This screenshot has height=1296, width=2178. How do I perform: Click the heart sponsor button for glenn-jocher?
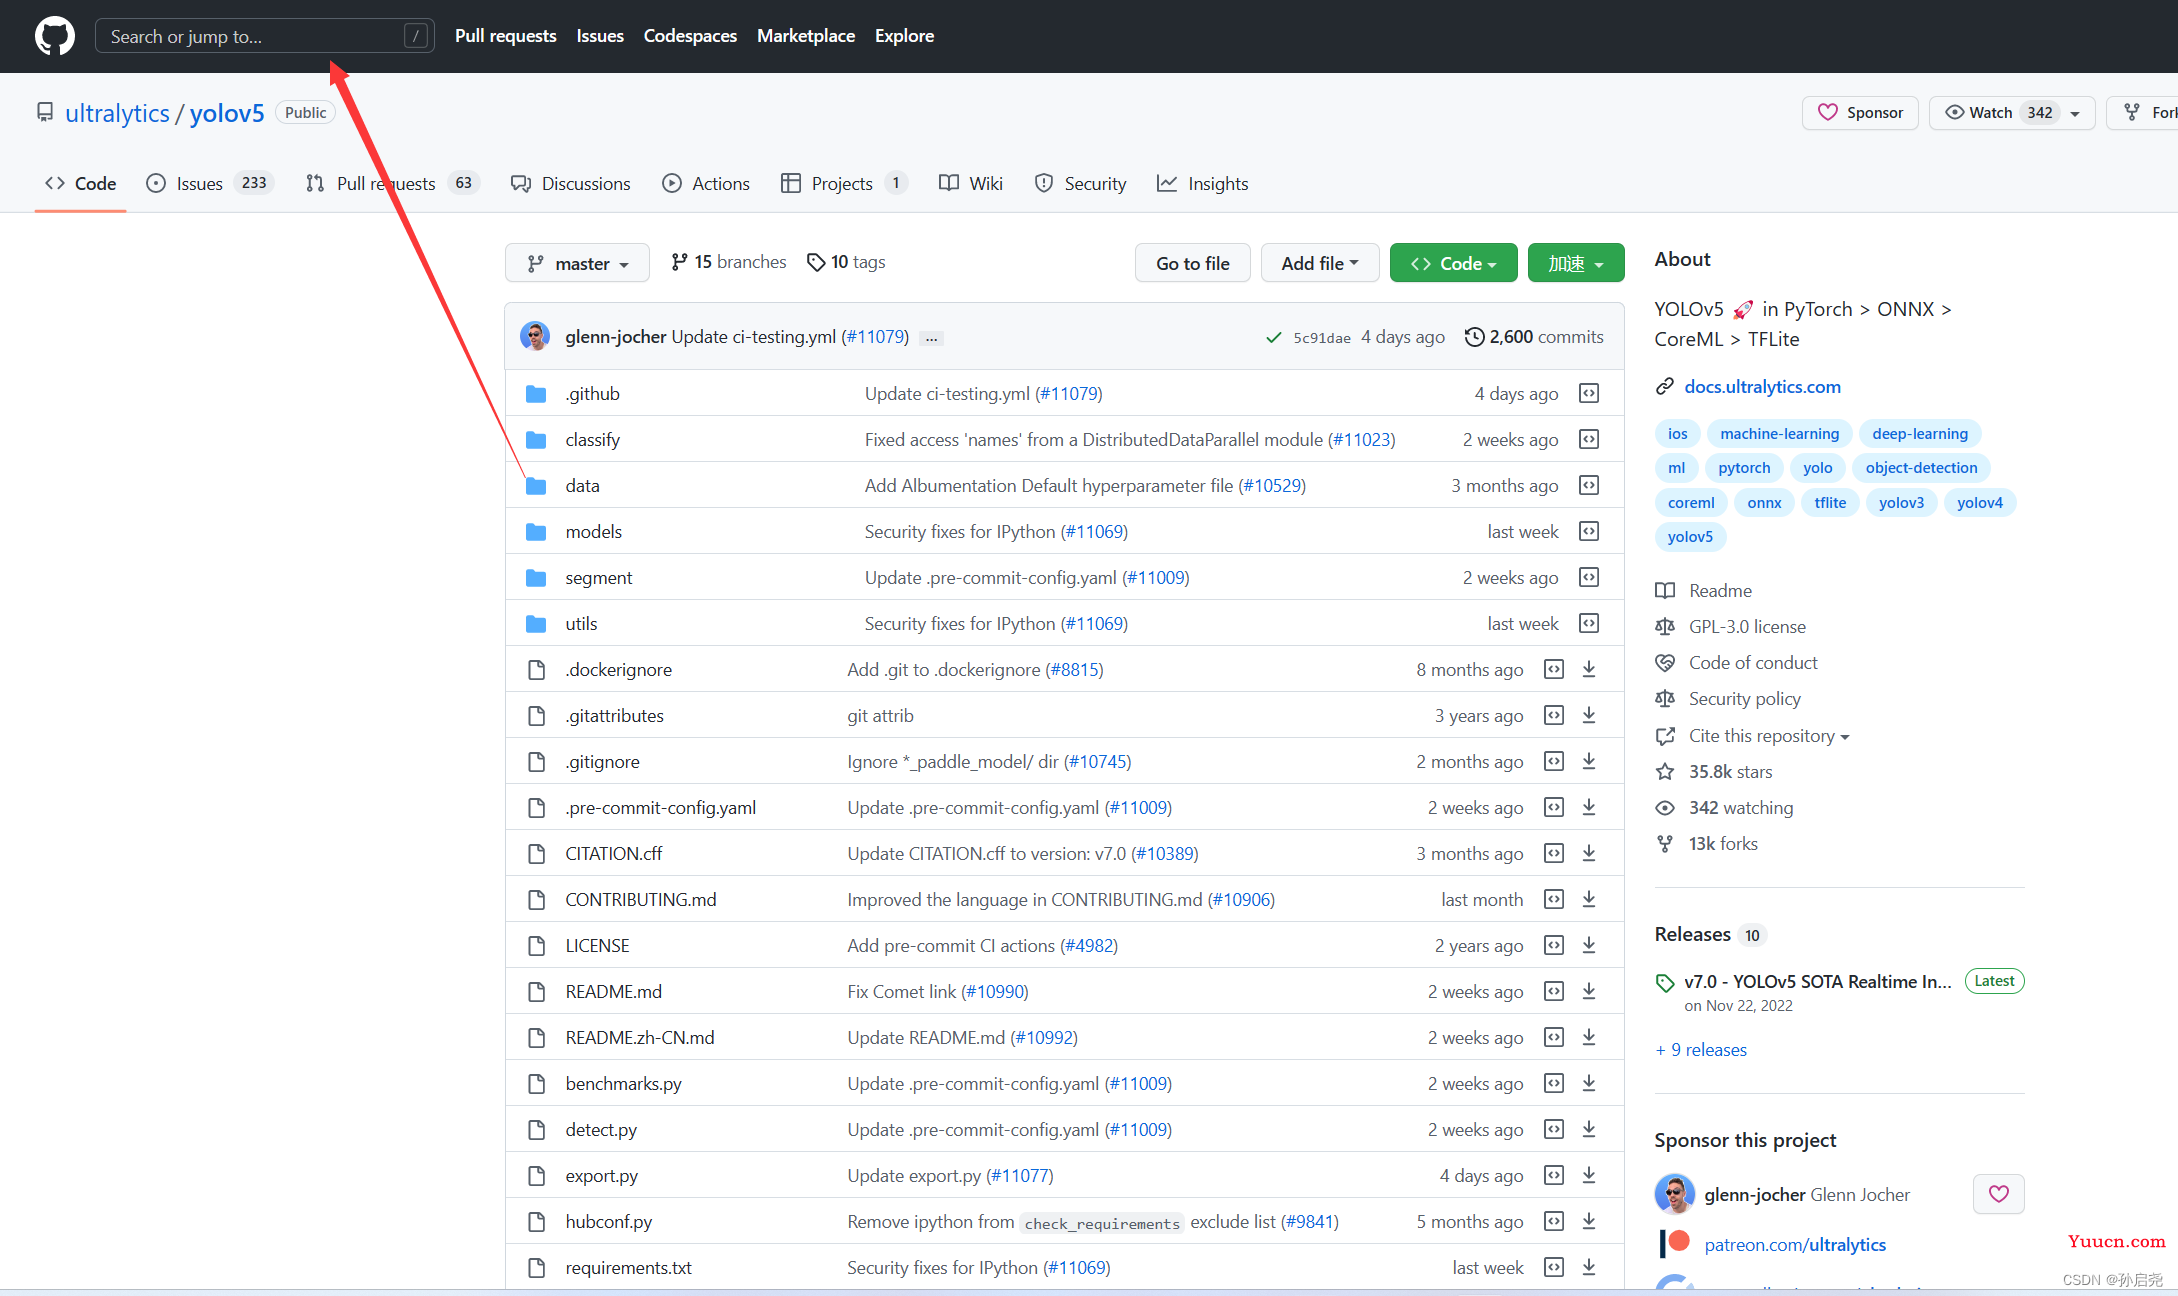point(1998,1194)
